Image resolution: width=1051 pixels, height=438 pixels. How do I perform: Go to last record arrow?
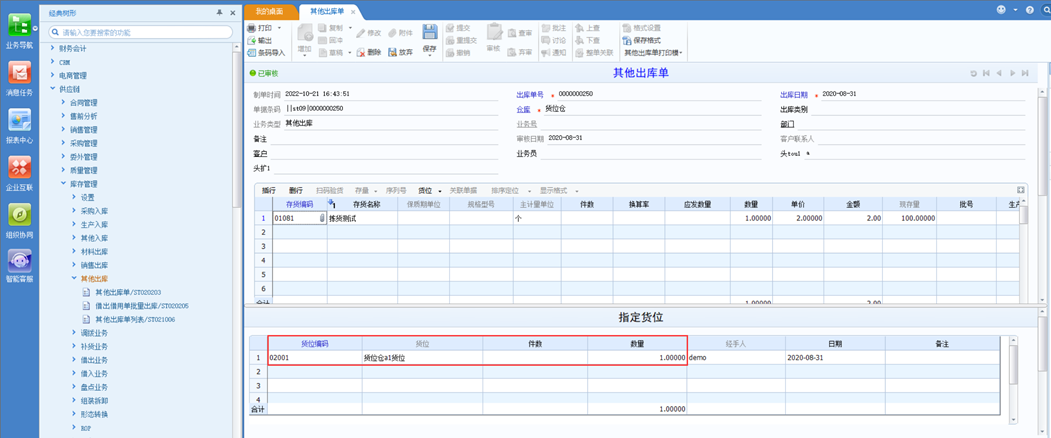(1025, 72)
